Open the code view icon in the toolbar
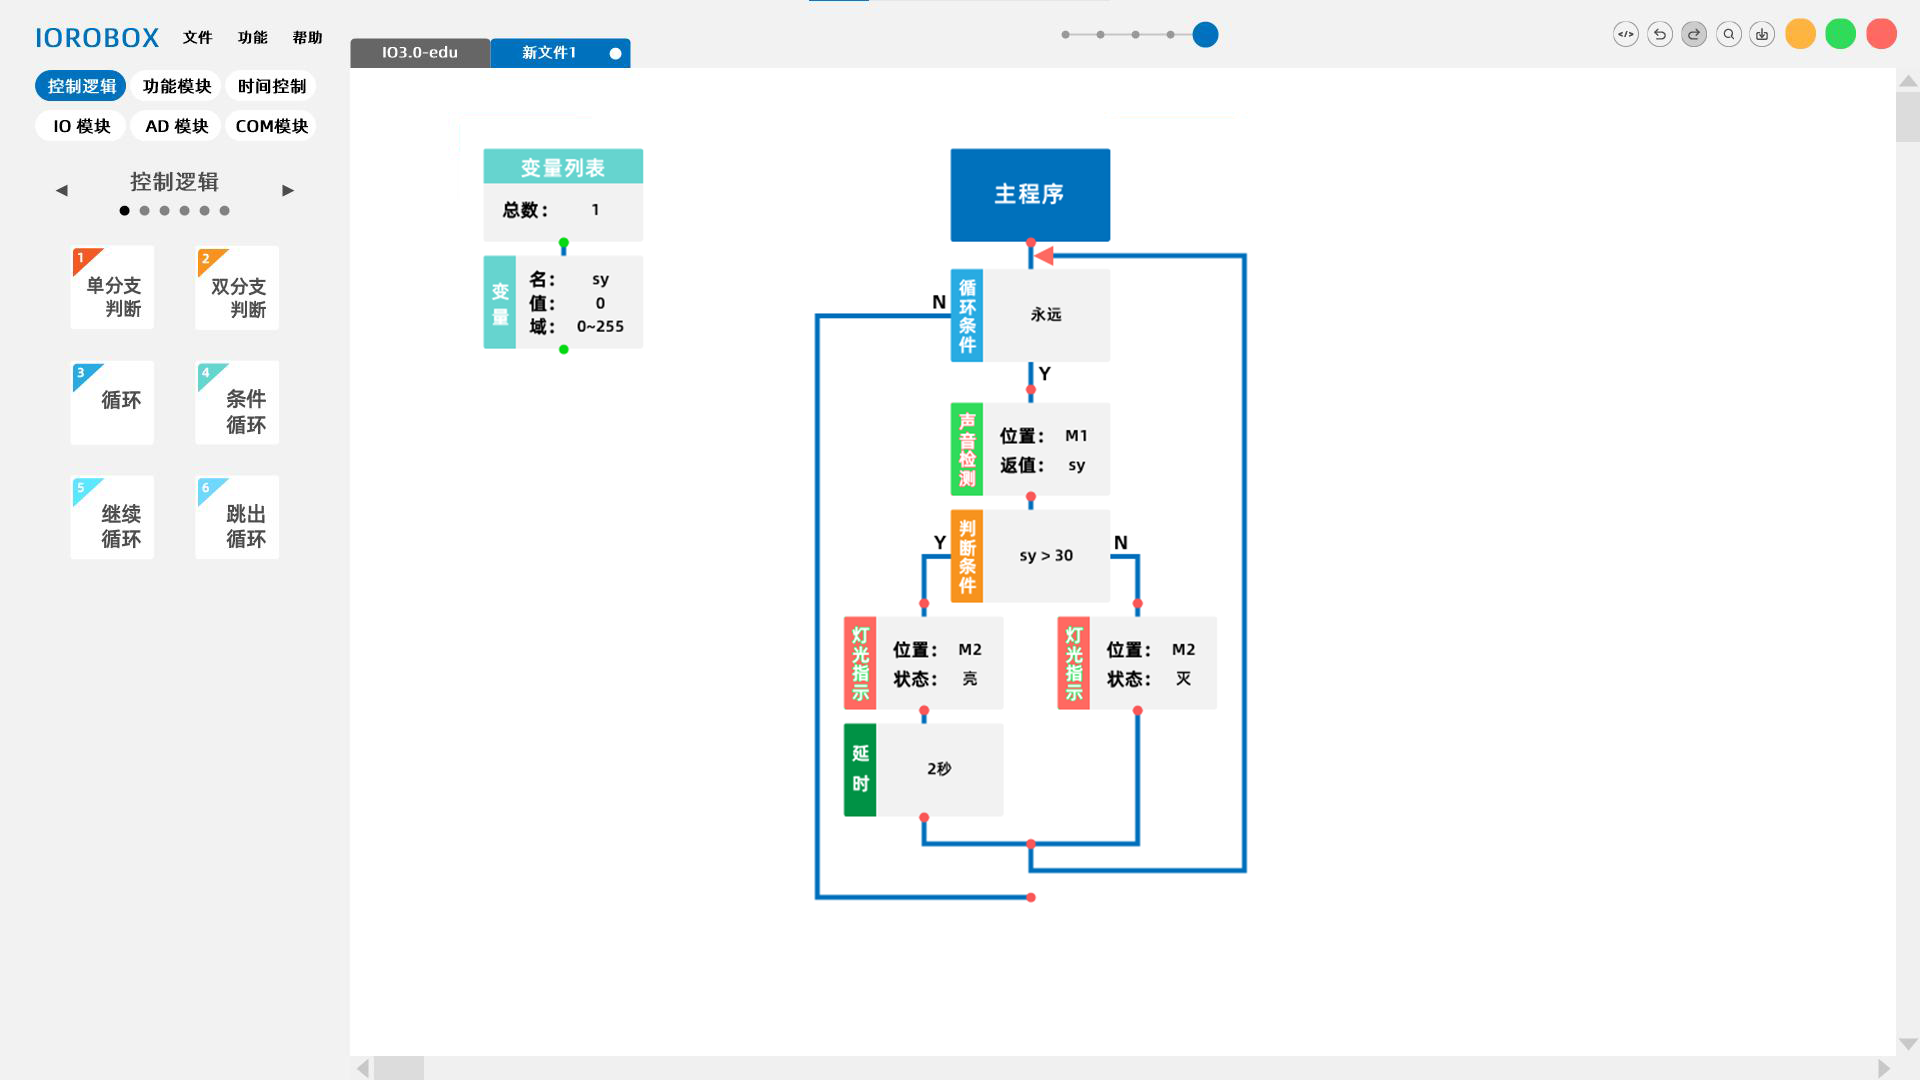 [x=1626, y=34]
